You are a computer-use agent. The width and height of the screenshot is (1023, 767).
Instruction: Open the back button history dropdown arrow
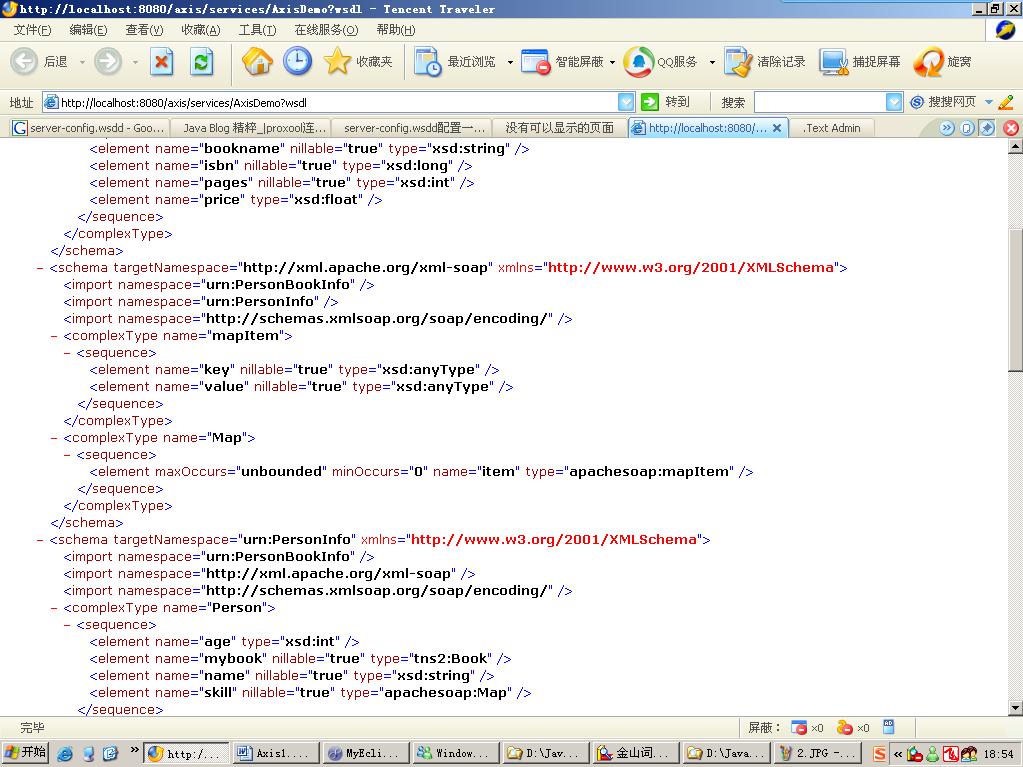point(82,63)
